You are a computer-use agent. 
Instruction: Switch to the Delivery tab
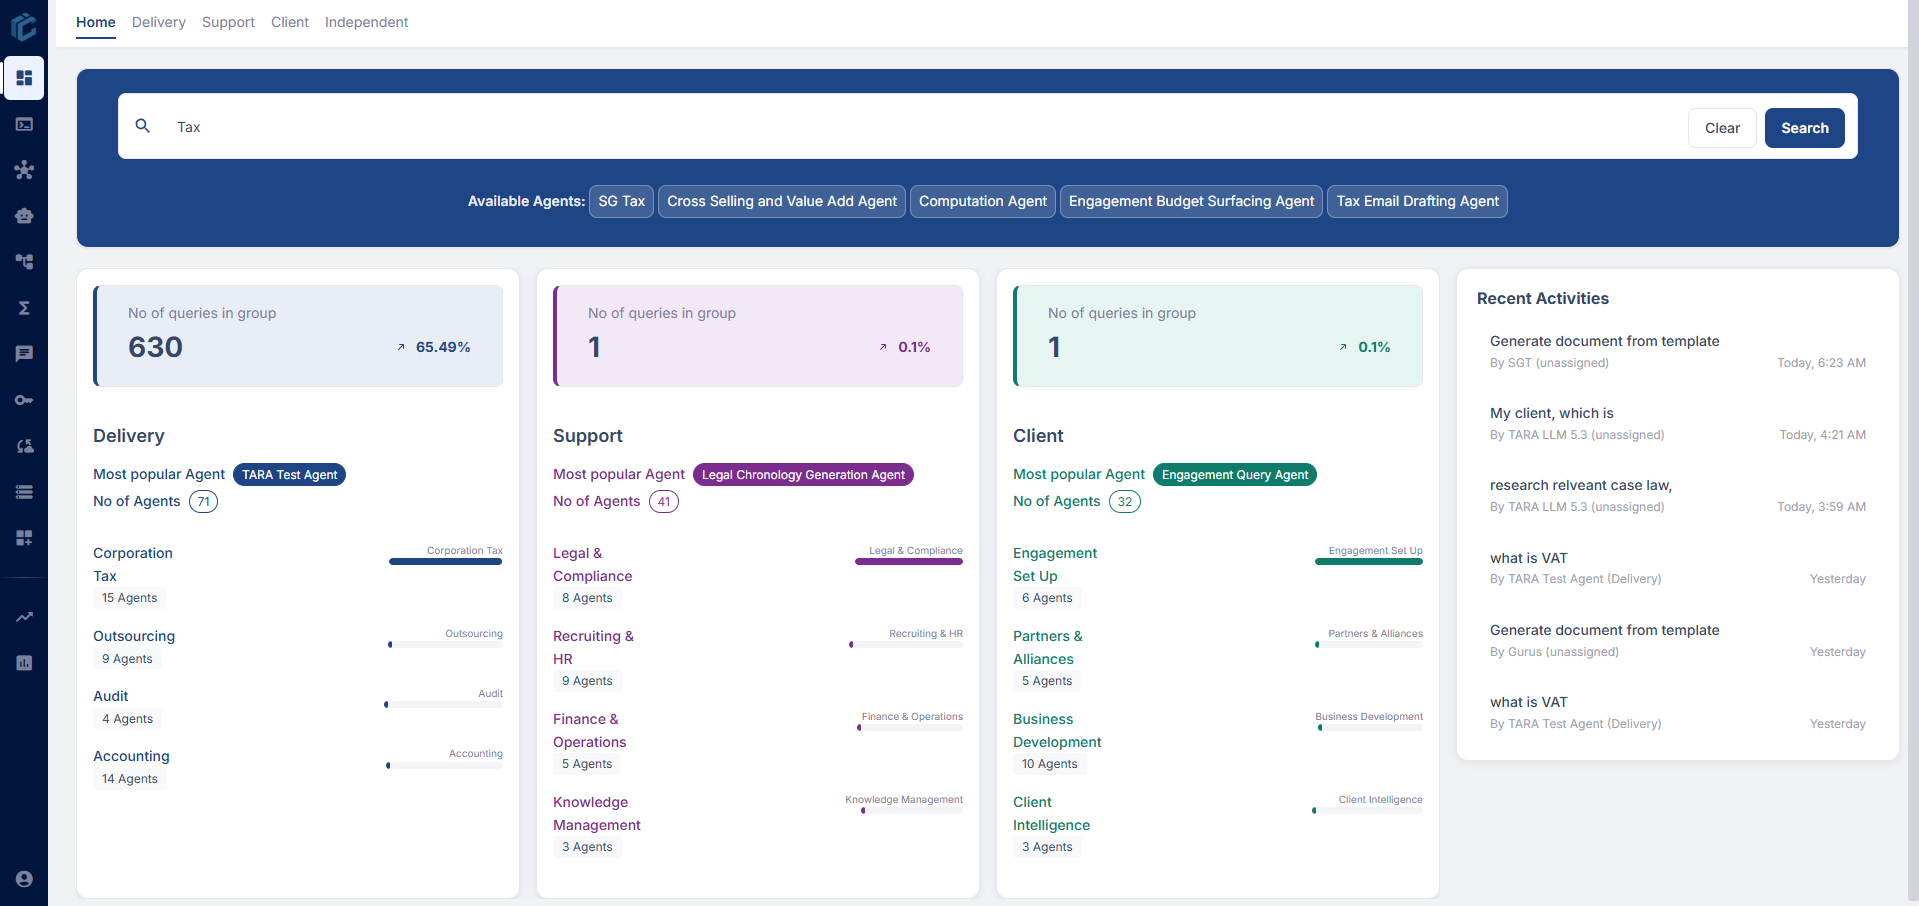tap(158, 22)
